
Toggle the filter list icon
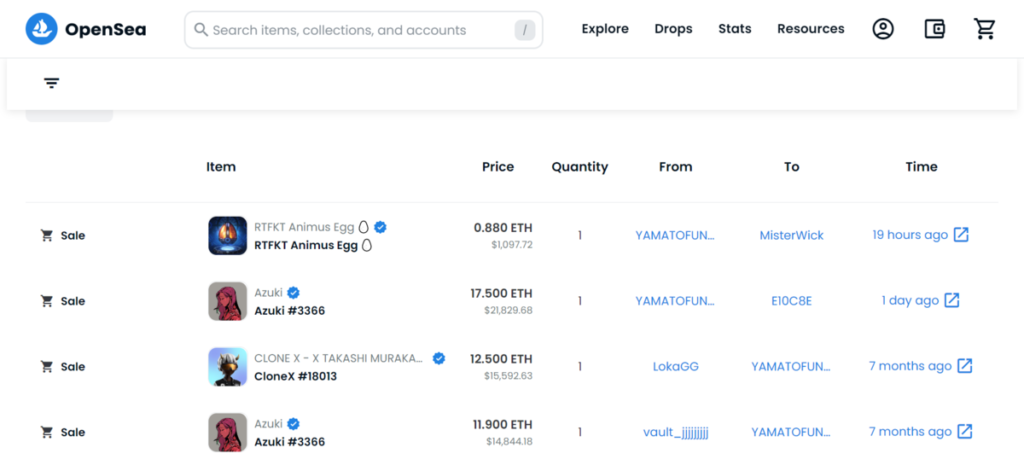[x=52, y=83]
